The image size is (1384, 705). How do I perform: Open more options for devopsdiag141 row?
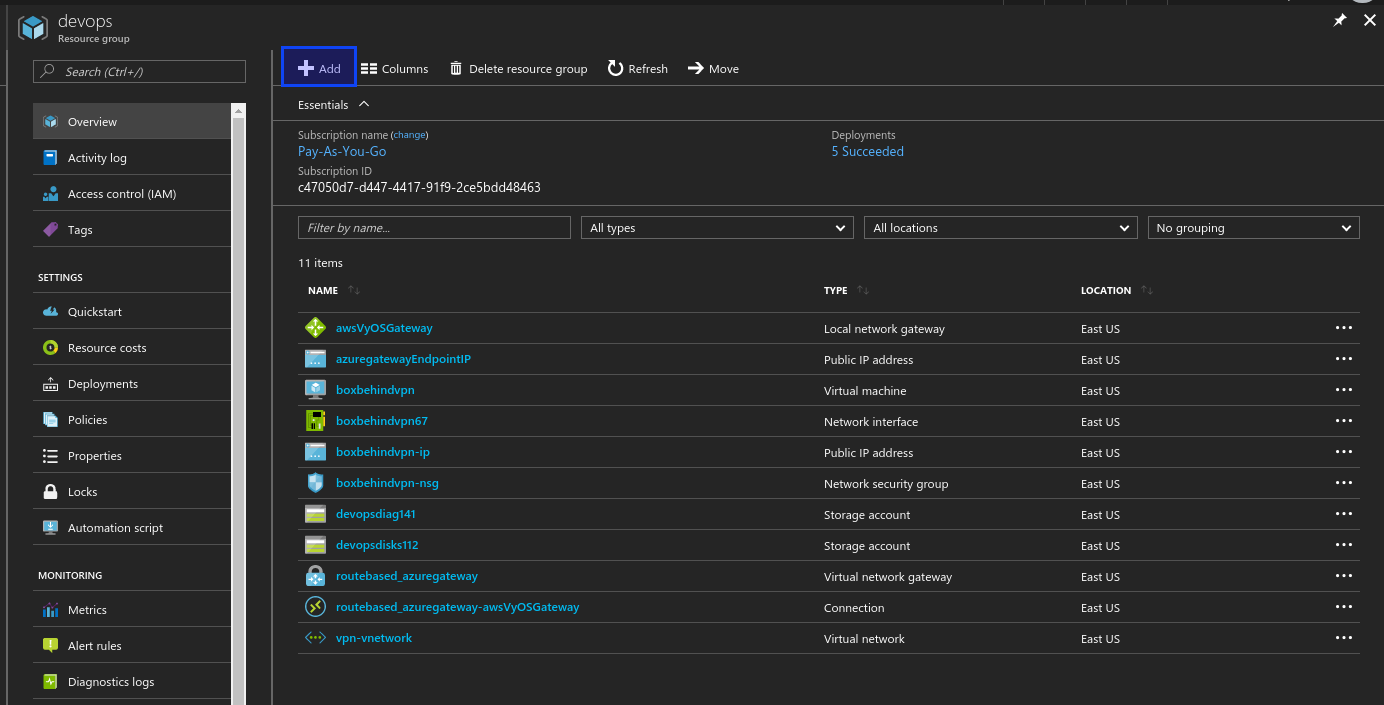point(1343,514)
